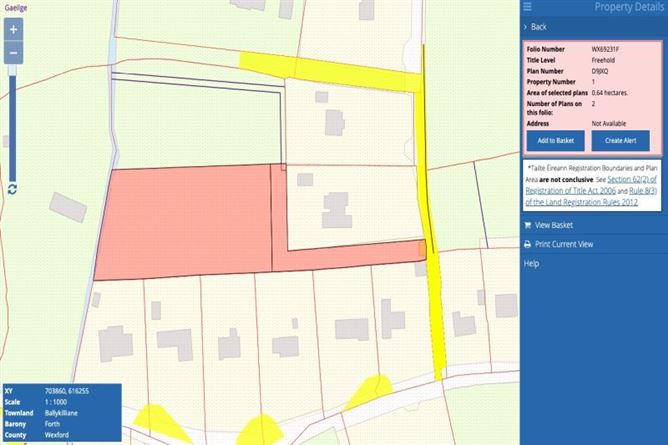Click the Property Details panel heading
The height and width of the screenshot is (445, 668).
tap(629, 7)
